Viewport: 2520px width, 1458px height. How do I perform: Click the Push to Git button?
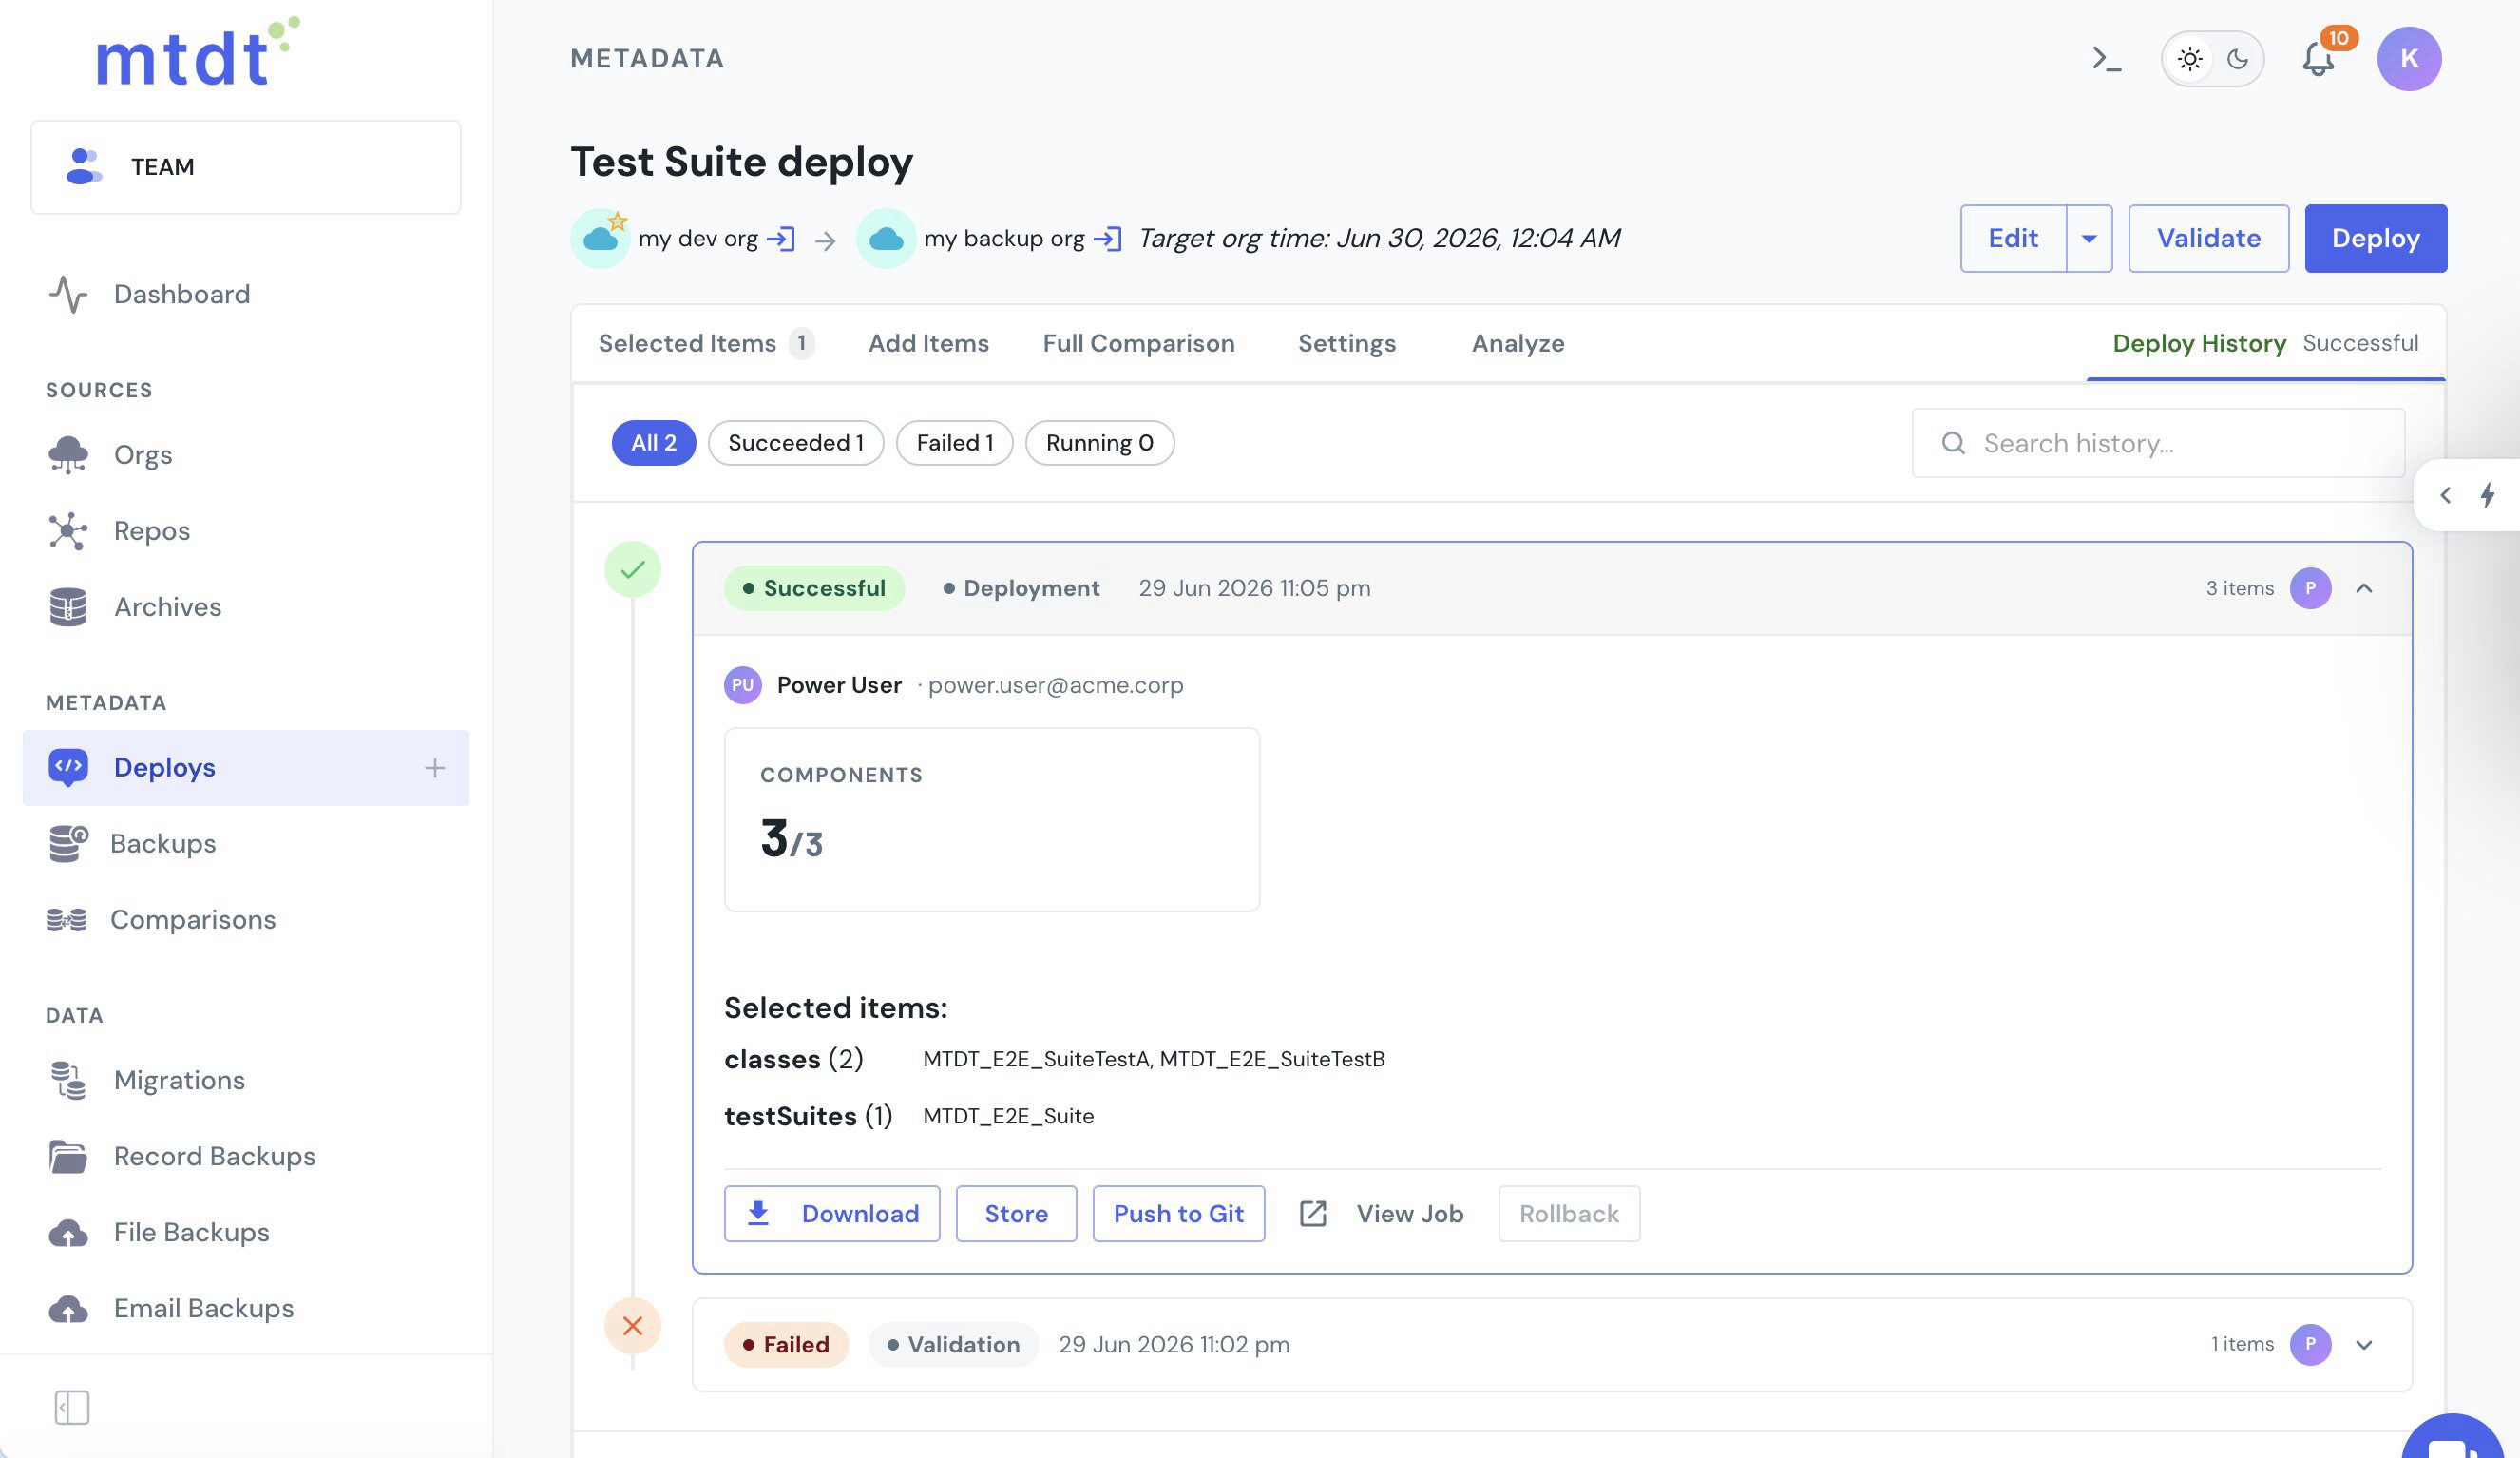[1178, 1214]
